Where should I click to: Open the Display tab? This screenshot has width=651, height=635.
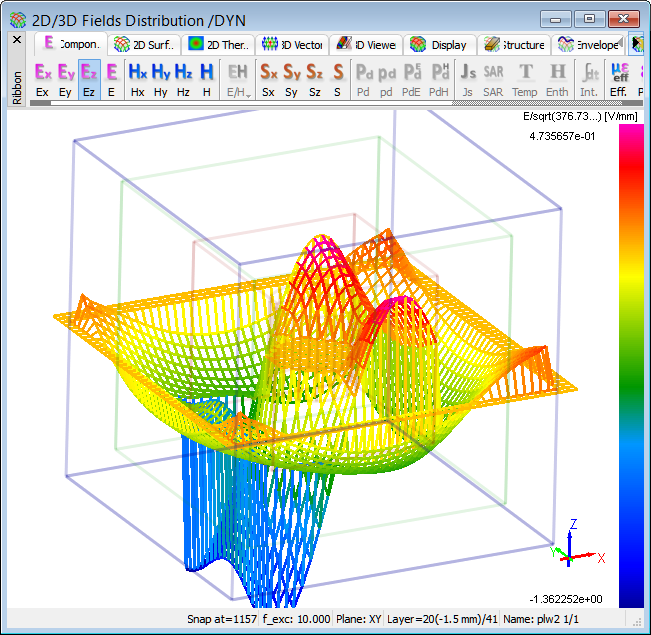tap(439, 45)
